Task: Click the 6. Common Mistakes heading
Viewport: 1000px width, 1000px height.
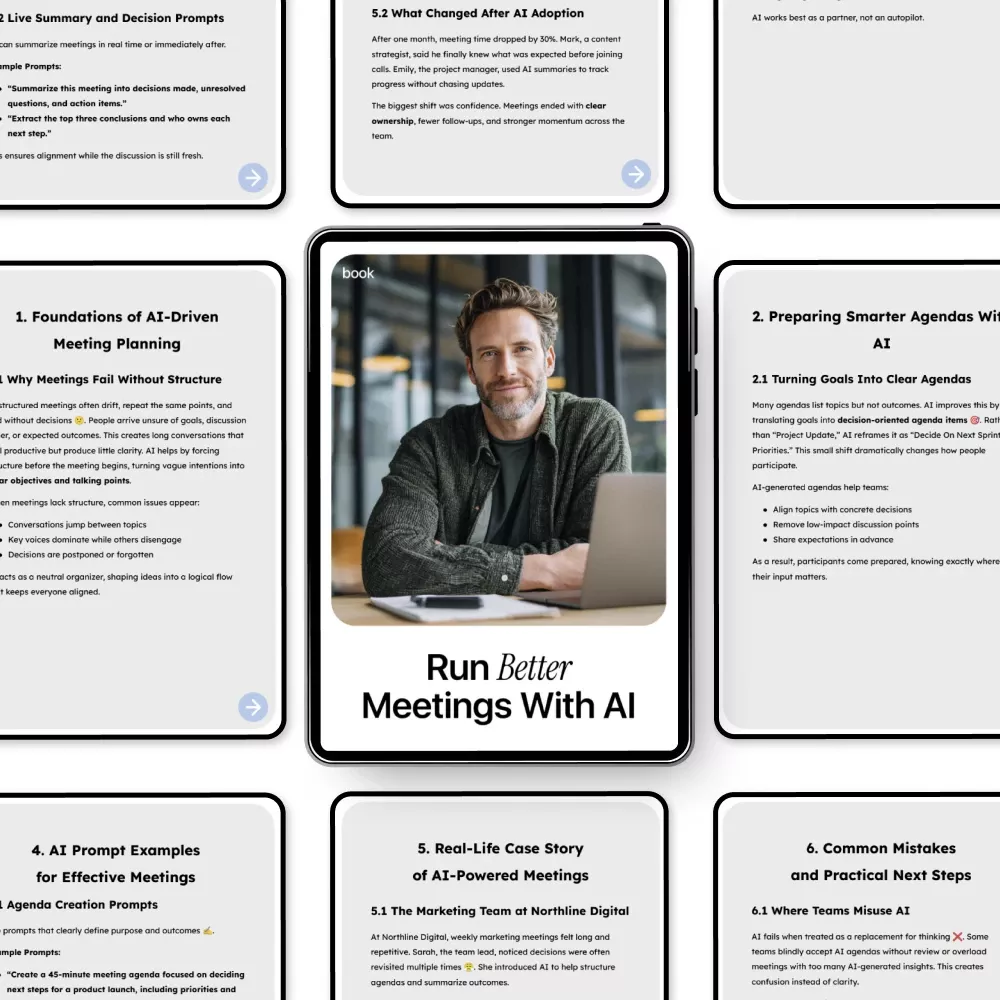Action: click(880, 861)
